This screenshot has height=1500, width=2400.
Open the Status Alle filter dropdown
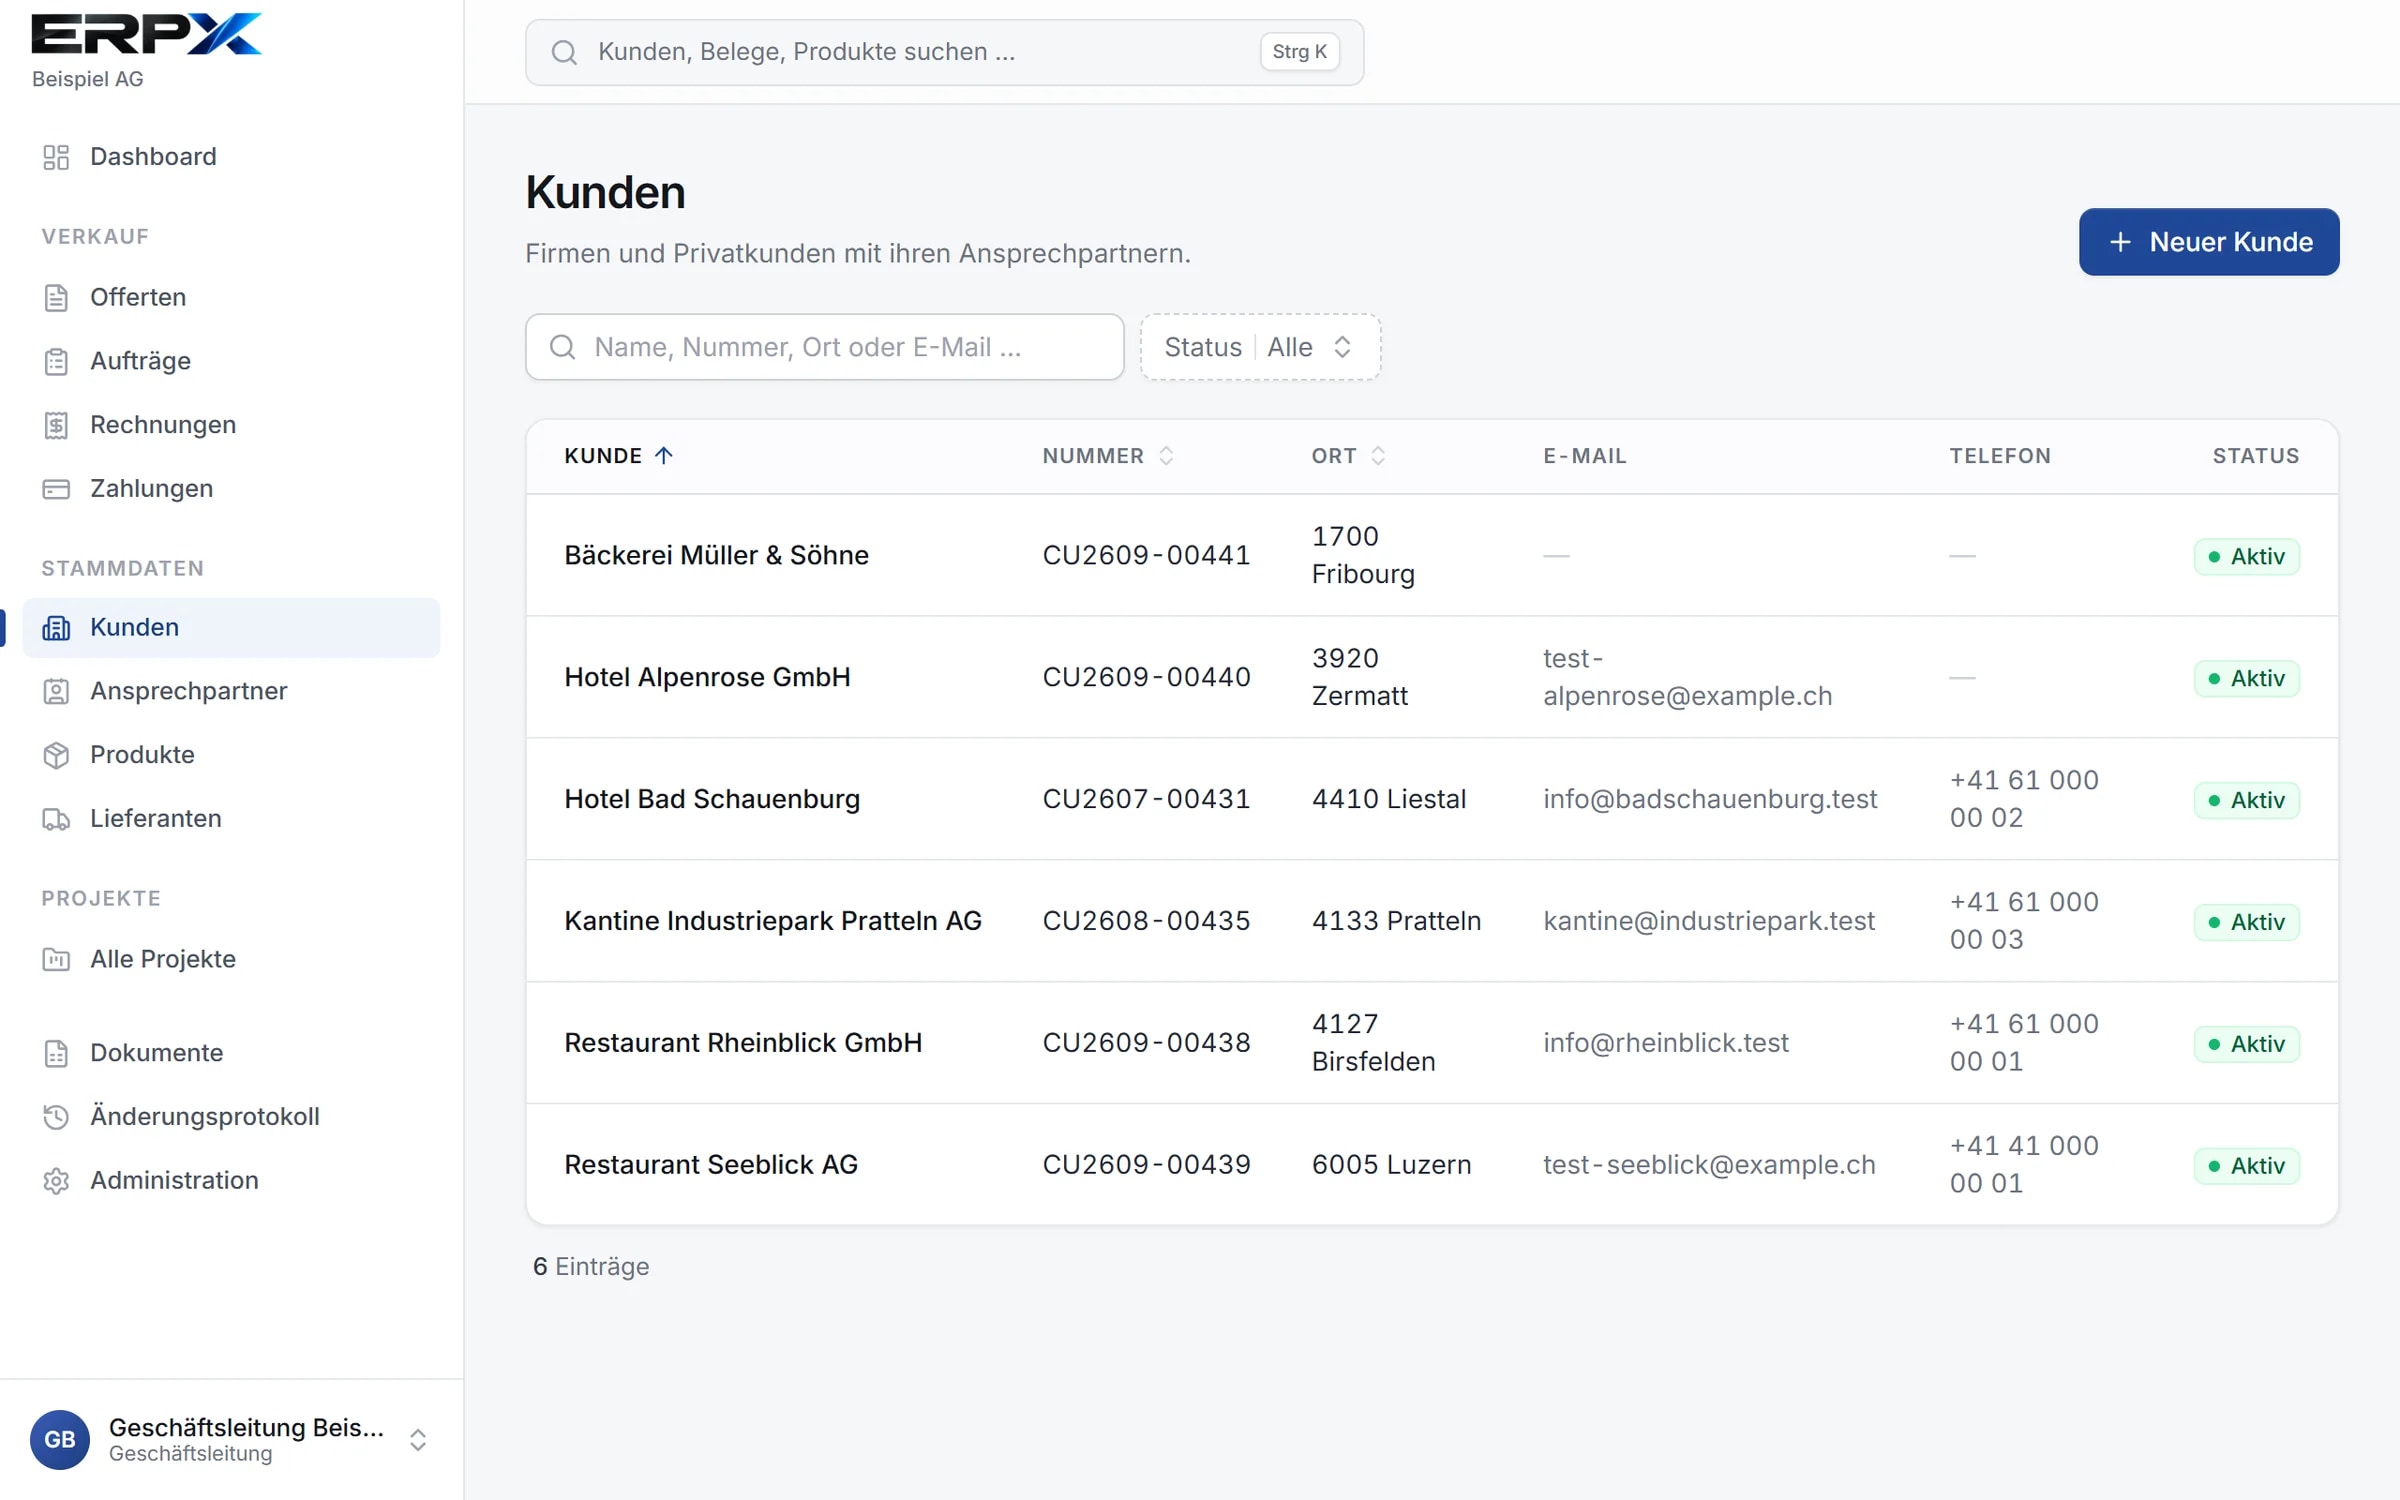coord(1260,347)
